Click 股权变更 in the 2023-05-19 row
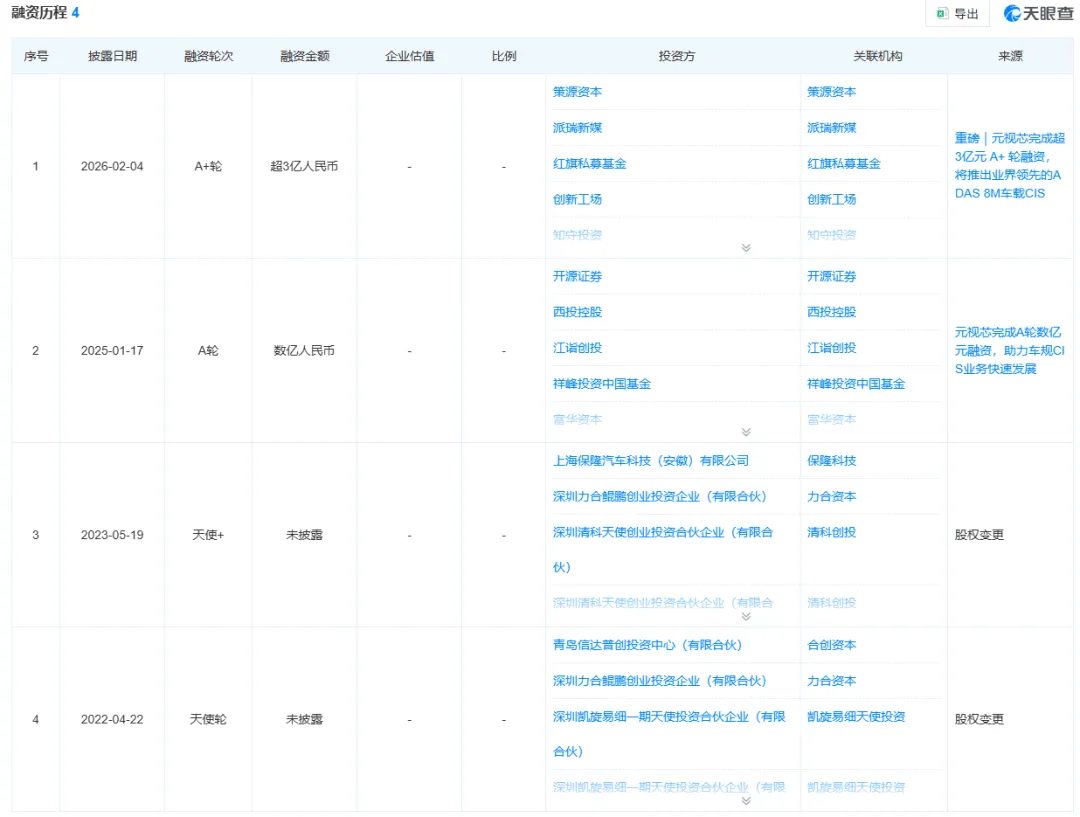1080x817 pixels. [x=979, y=535]
